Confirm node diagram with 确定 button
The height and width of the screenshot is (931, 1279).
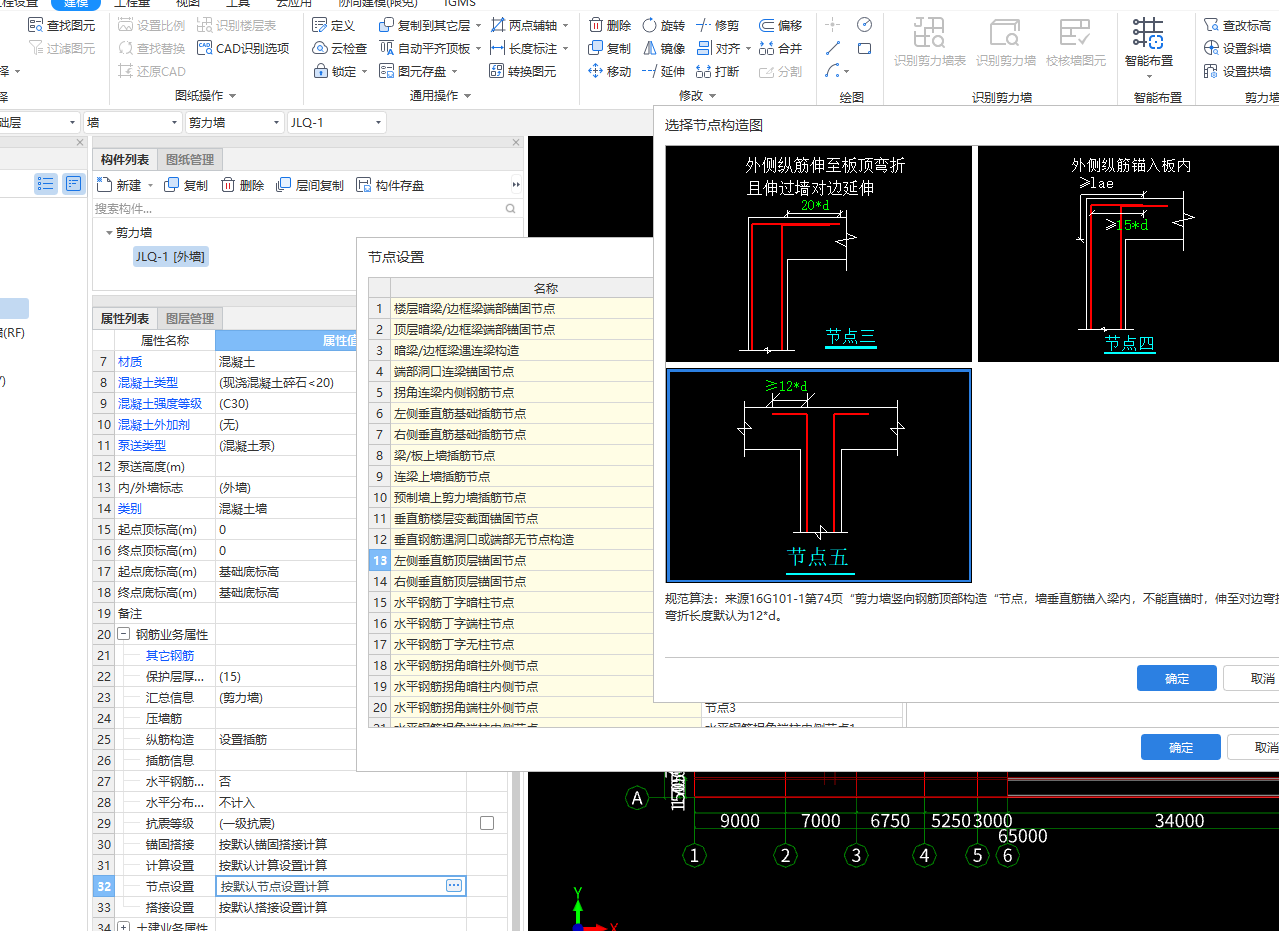click(x=1177, y=678)
